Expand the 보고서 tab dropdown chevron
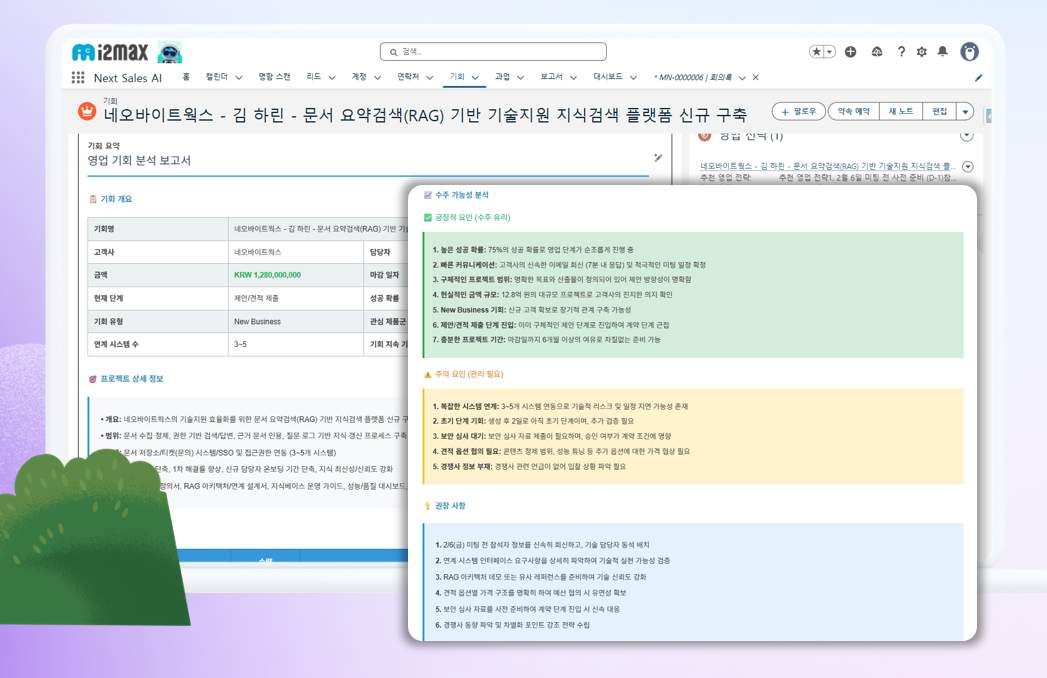Image resolution: width=1047 pixels, height=678 pixels. pos(574,77)
